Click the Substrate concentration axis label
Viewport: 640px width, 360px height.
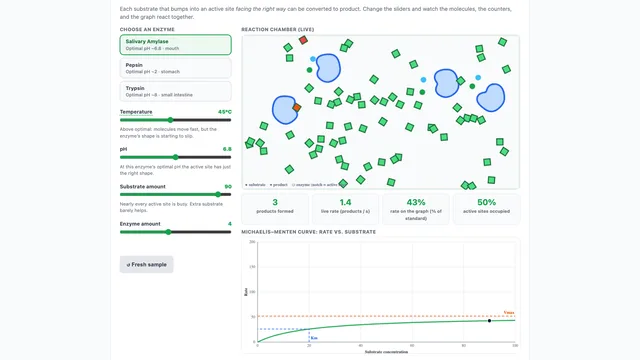point(386,352)
